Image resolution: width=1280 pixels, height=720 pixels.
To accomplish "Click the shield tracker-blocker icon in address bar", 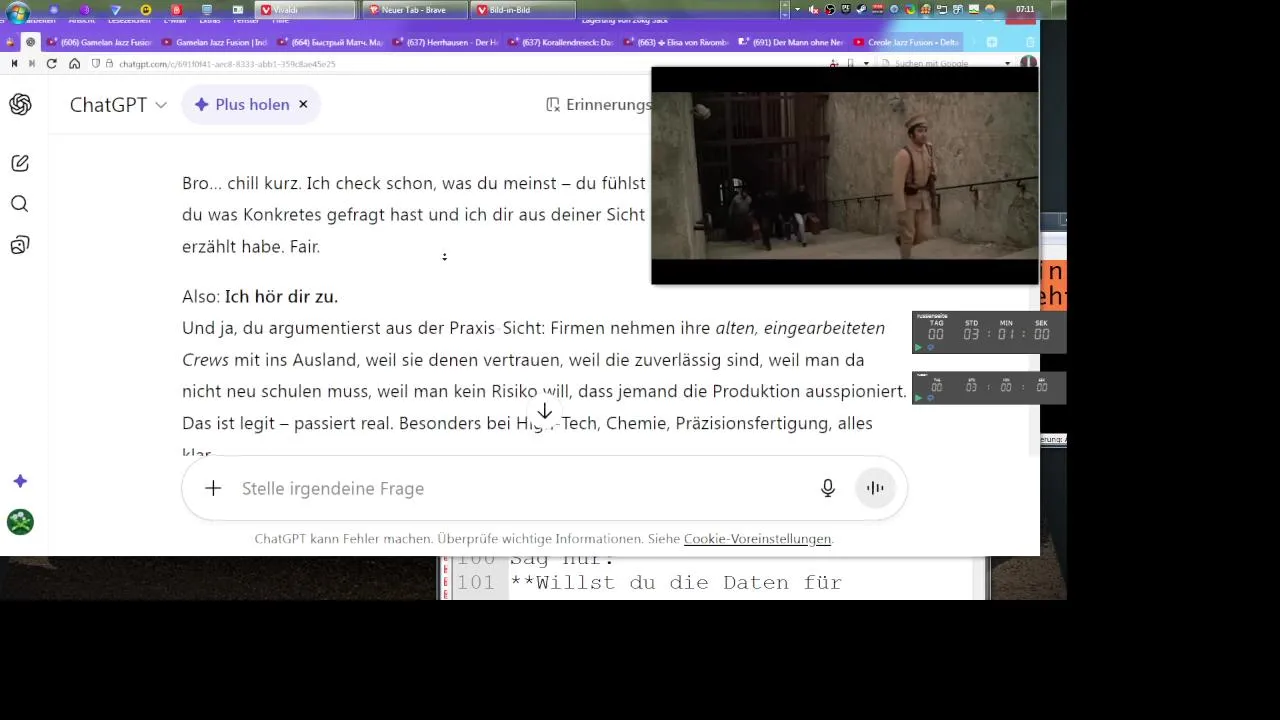I will pyautogui.click(x=96, y=63).
